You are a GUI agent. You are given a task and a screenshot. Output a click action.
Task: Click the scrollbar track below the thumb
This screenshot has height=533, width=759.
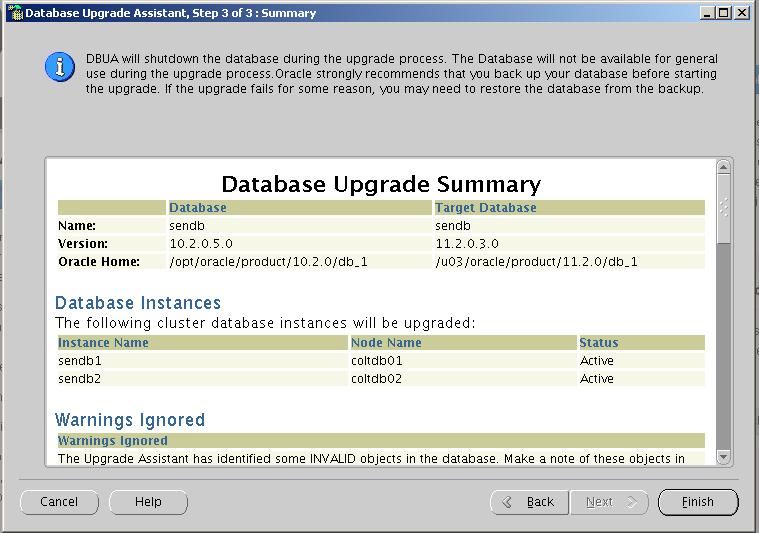point(723,346)
